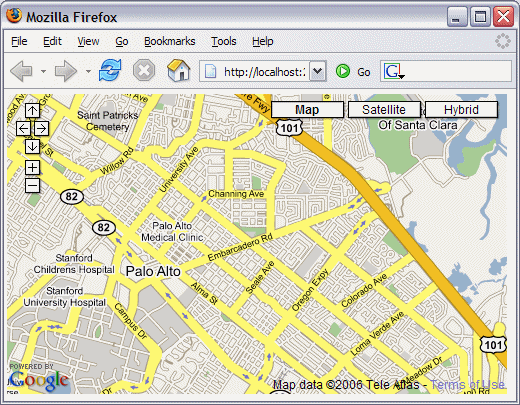Click the Seale Ave label

[x=260, y=277]
